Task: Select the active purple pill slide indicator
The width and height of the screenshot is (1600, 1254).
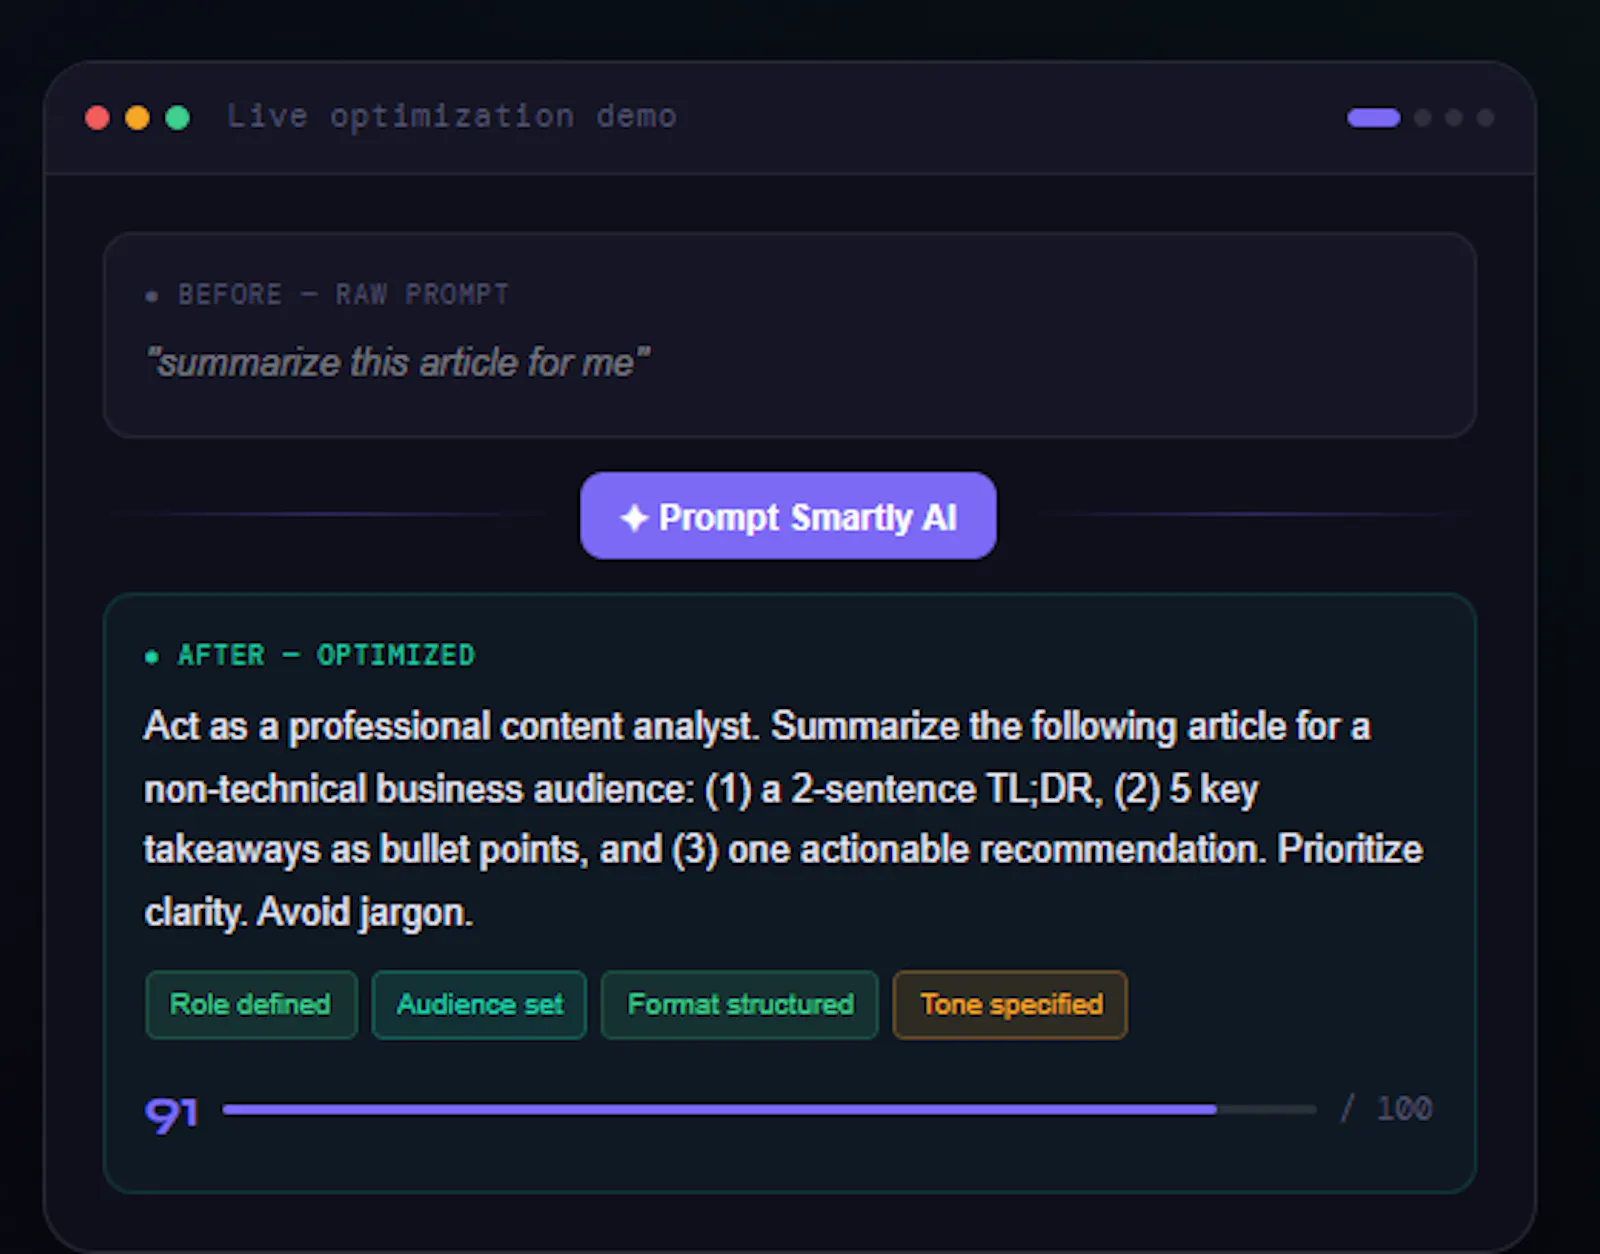Action: pyautogui.click(x=1373, y=118)
